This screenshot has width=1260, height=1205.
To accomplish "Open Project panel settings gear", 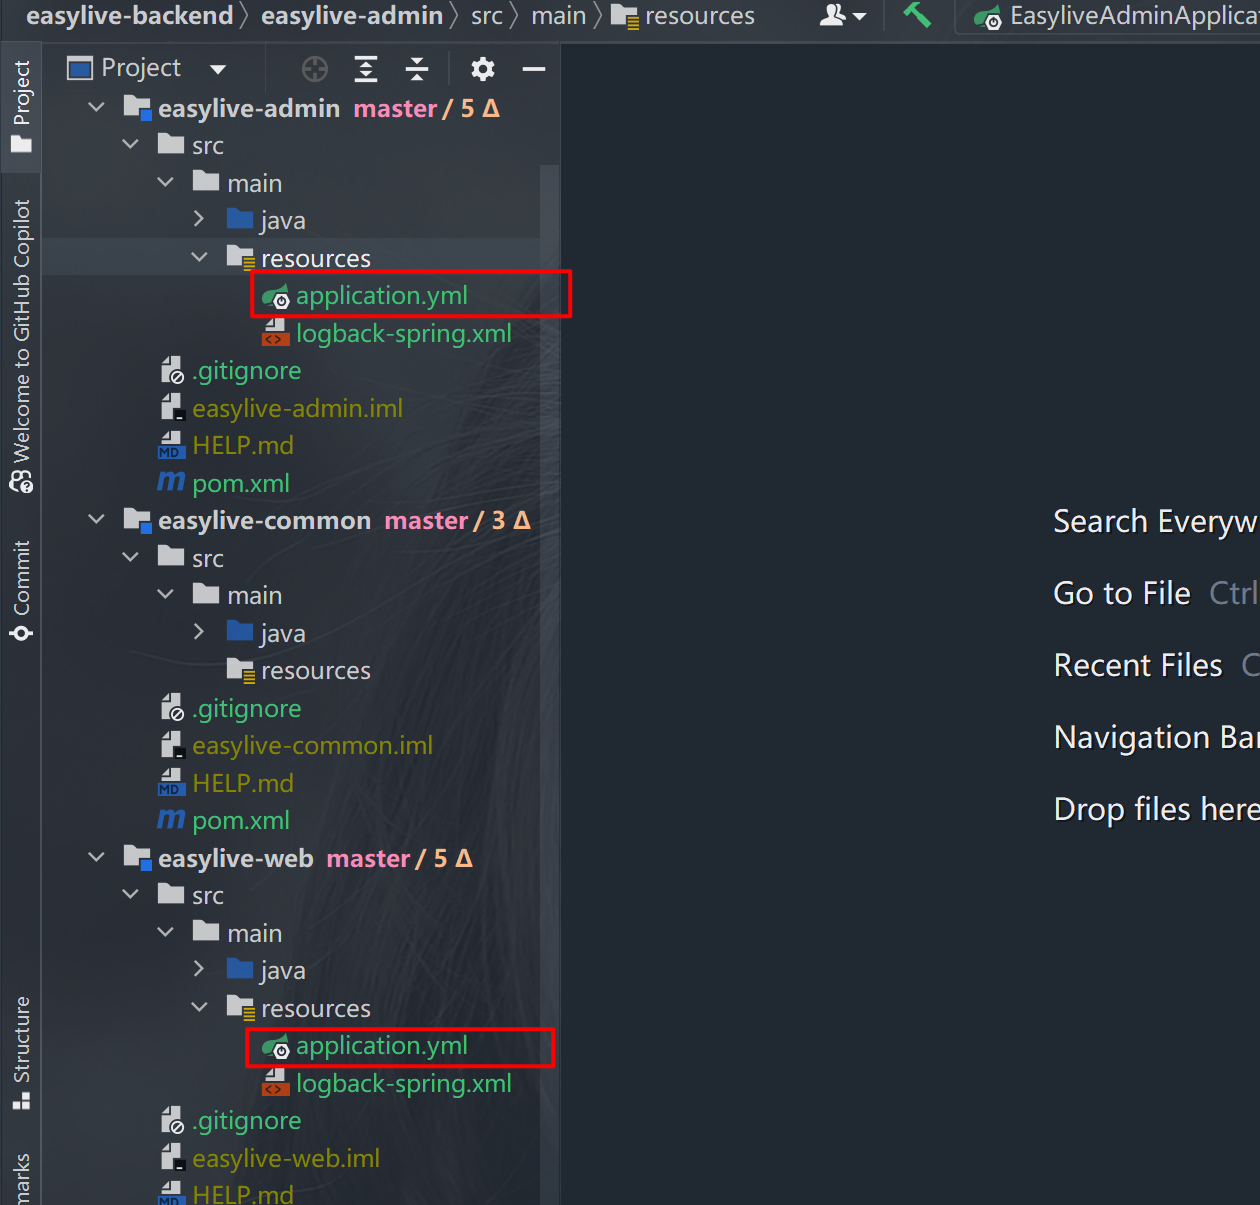I will click(x=483, y=69).
